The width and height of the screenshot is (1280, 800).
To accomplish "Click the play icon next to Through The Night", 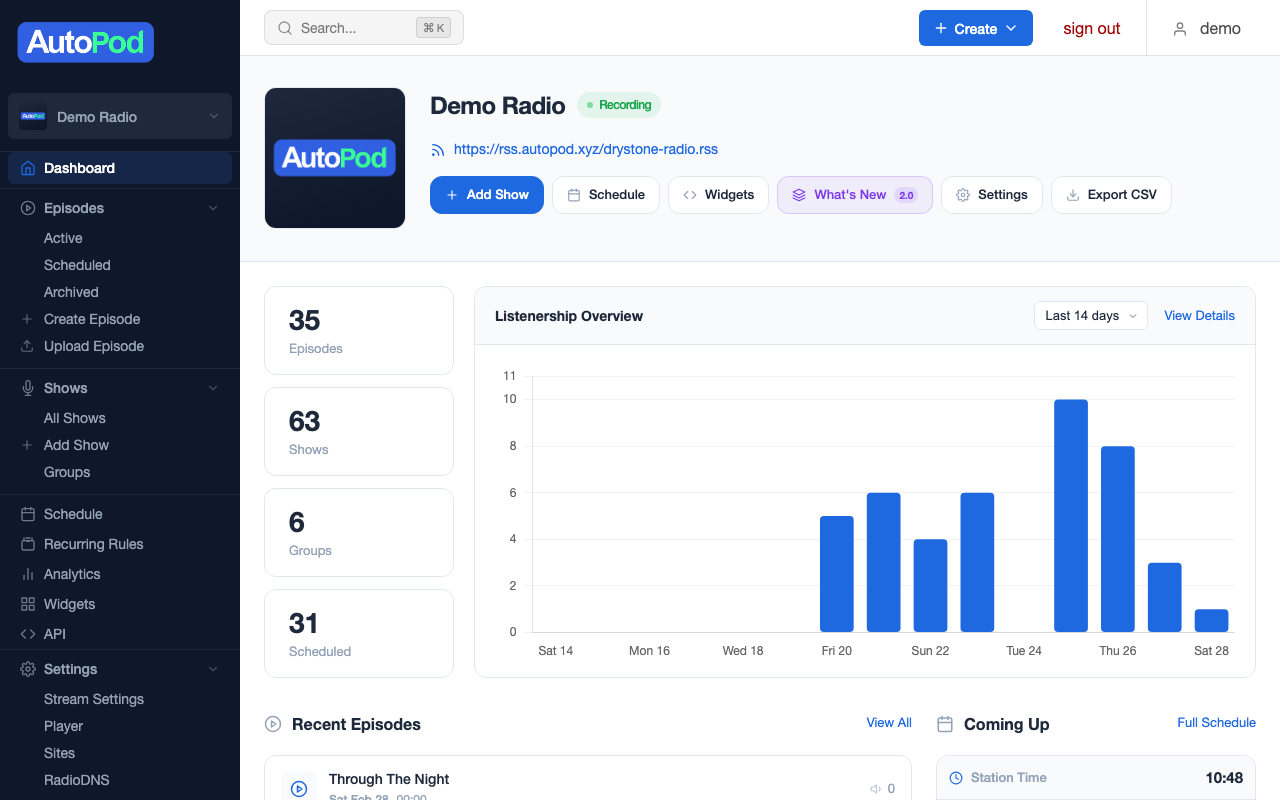I will click(x=299, y=788).
